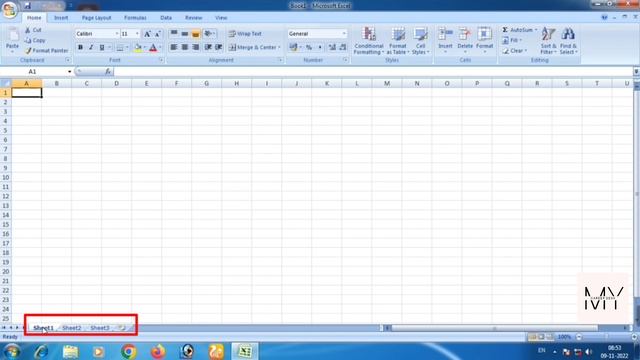The height and width of the screenshot is (360, 640).
Task: Open Google Chrome from taskbar
Action: tap(129, 351)
